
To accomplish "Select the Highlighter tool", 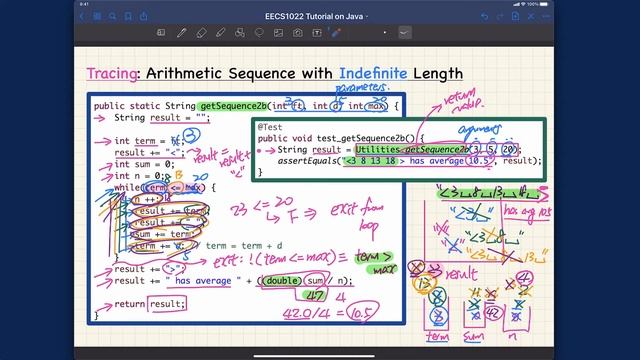I will pyautogui.click(x=220, y=33).
